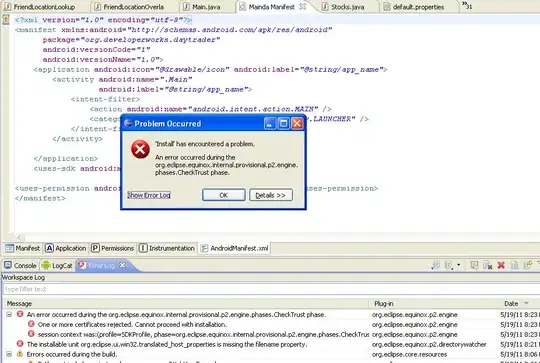Open the Stocks.java editor tab

[x=347, y=7]
